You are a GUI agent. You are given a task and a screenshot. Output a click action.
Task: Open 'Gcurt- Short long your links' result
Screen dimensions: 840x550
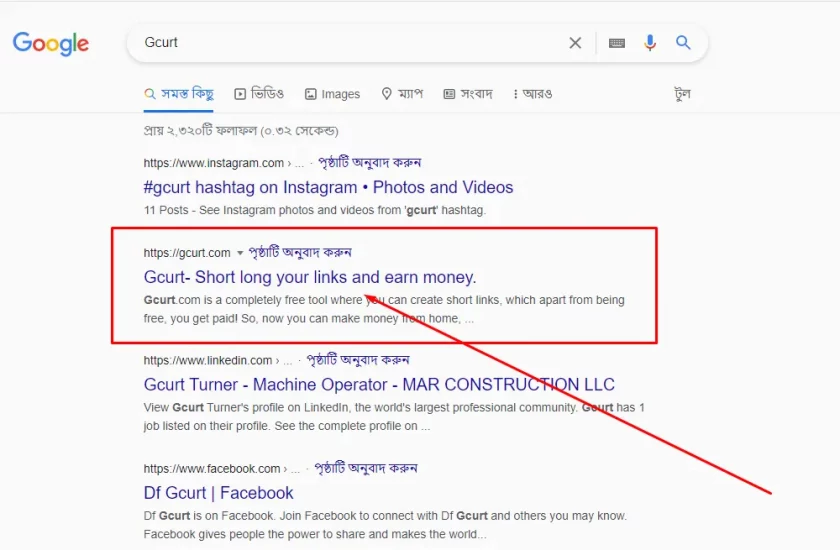(x=310, y=277)
